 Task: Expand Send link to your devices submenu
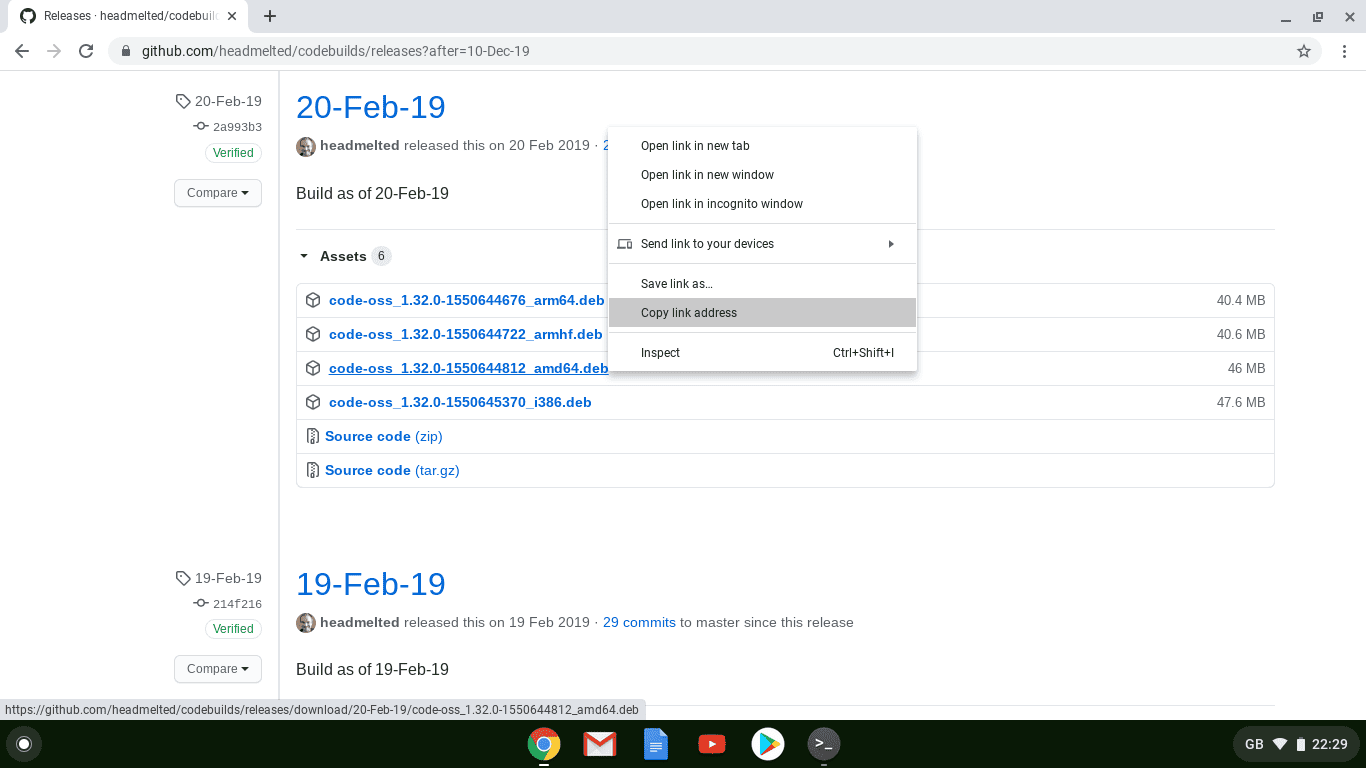pyautogui.click(x=763, y=244)
